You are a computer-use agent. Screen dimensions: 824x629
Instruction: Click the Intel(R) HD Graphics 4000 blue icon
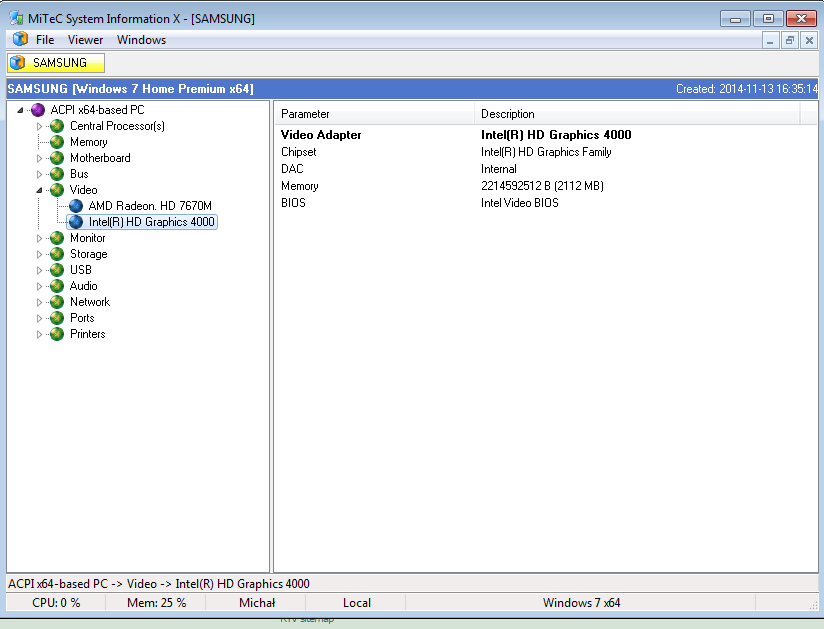pyautogui.click(x=76, y=222)
